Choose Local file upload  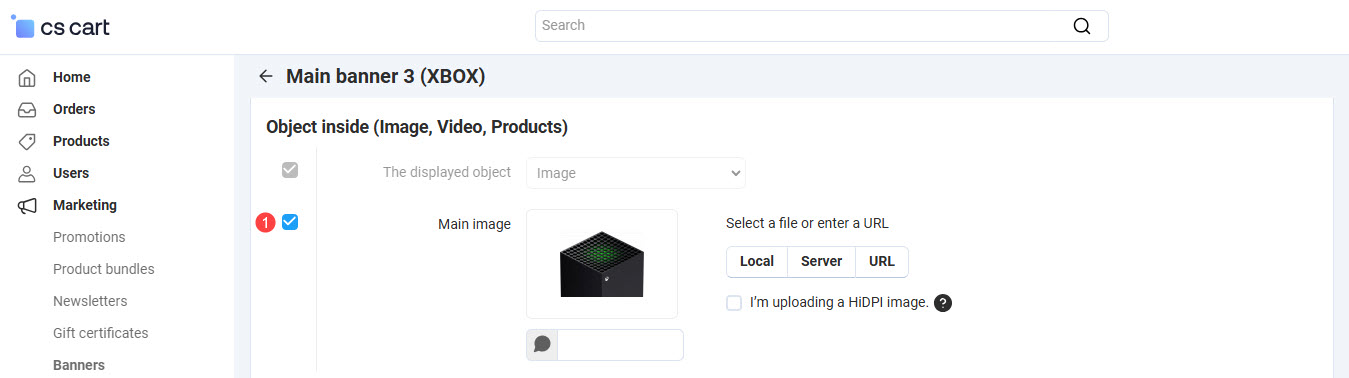(757, 261)
